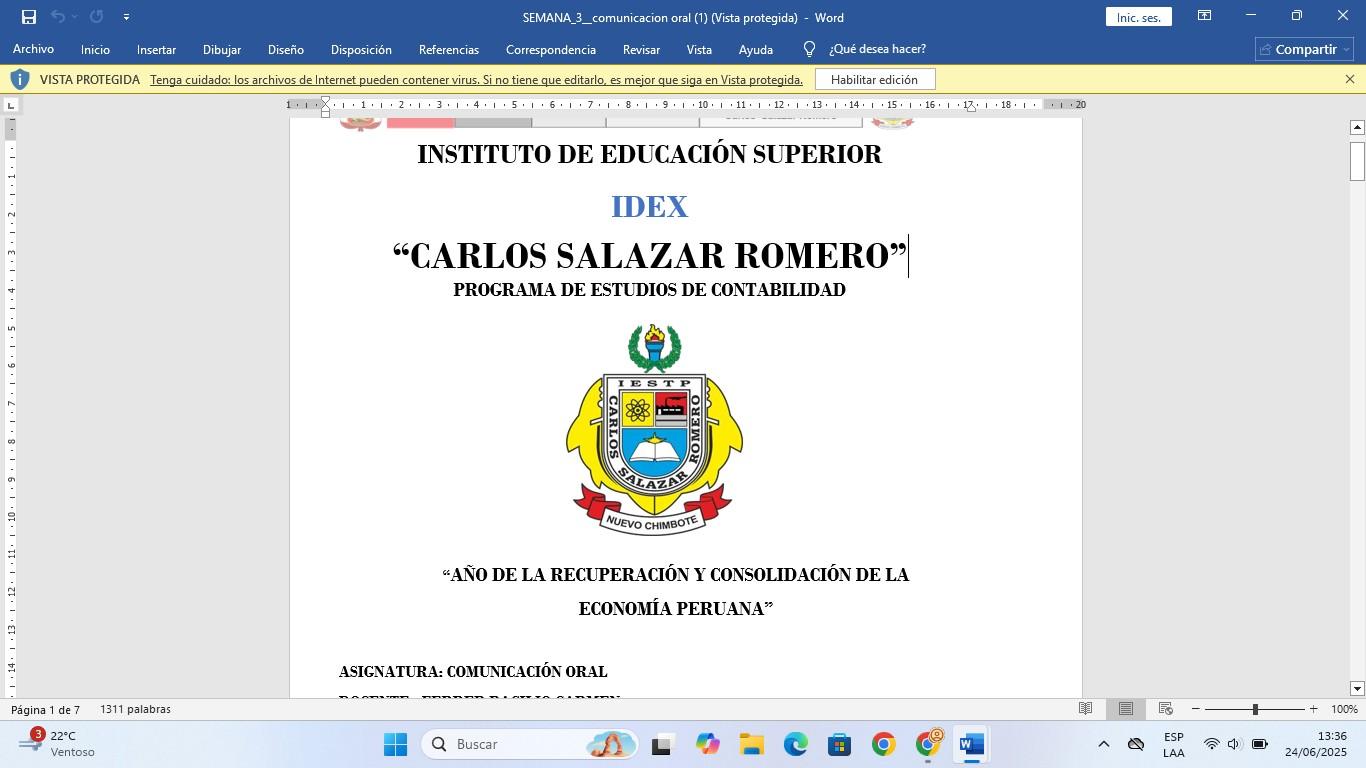
Task: Open File Explorer from taskbar
Action: 752,745
